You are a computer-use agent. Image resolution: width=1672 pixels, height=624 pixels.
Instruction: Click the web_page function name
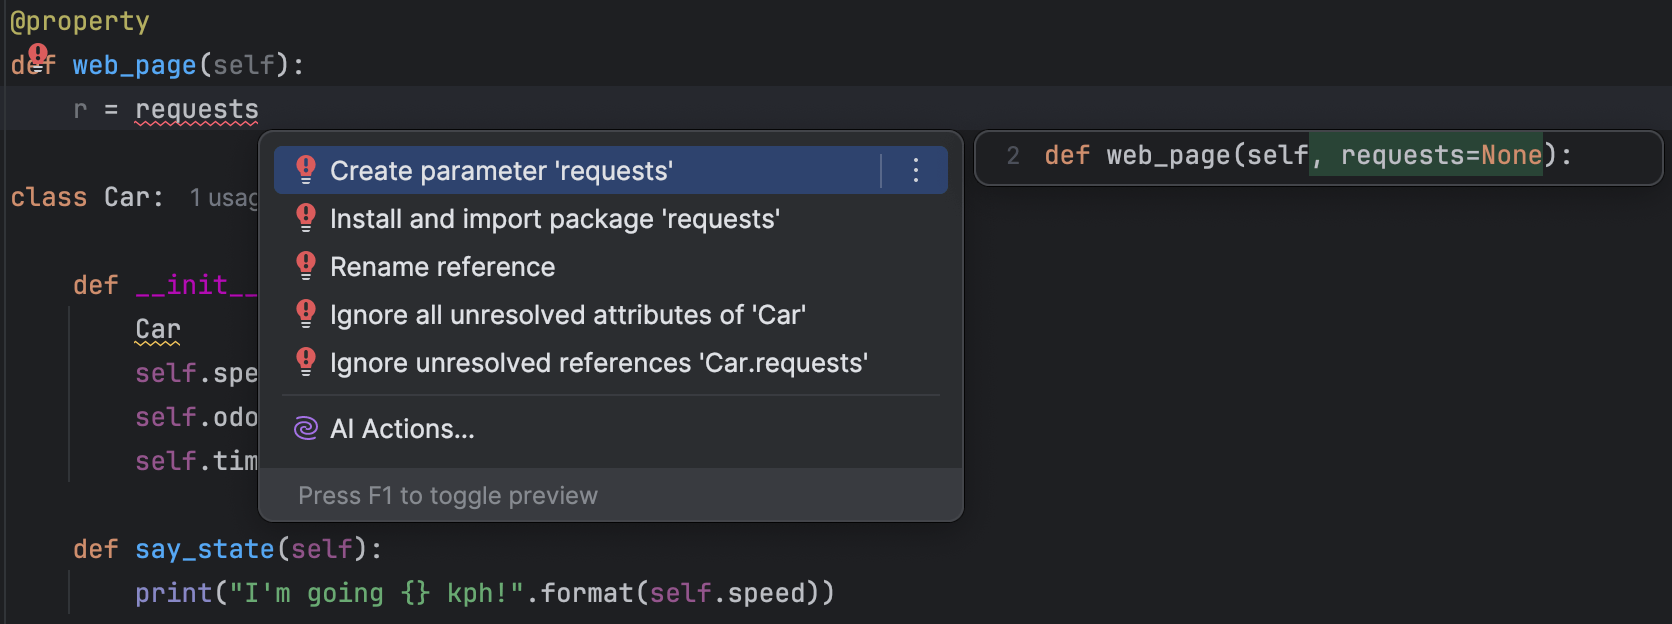pos(134,65)
